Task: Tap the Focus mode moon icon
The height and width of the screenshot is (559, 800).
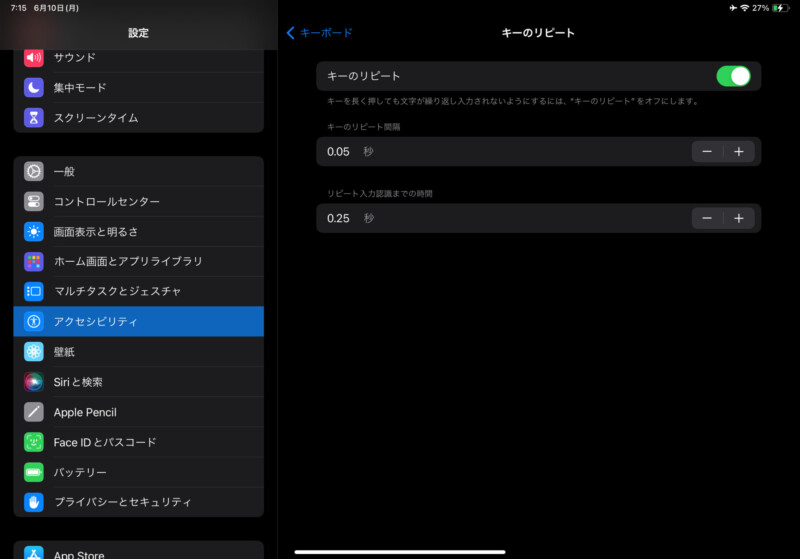Action: coord(34,88)
